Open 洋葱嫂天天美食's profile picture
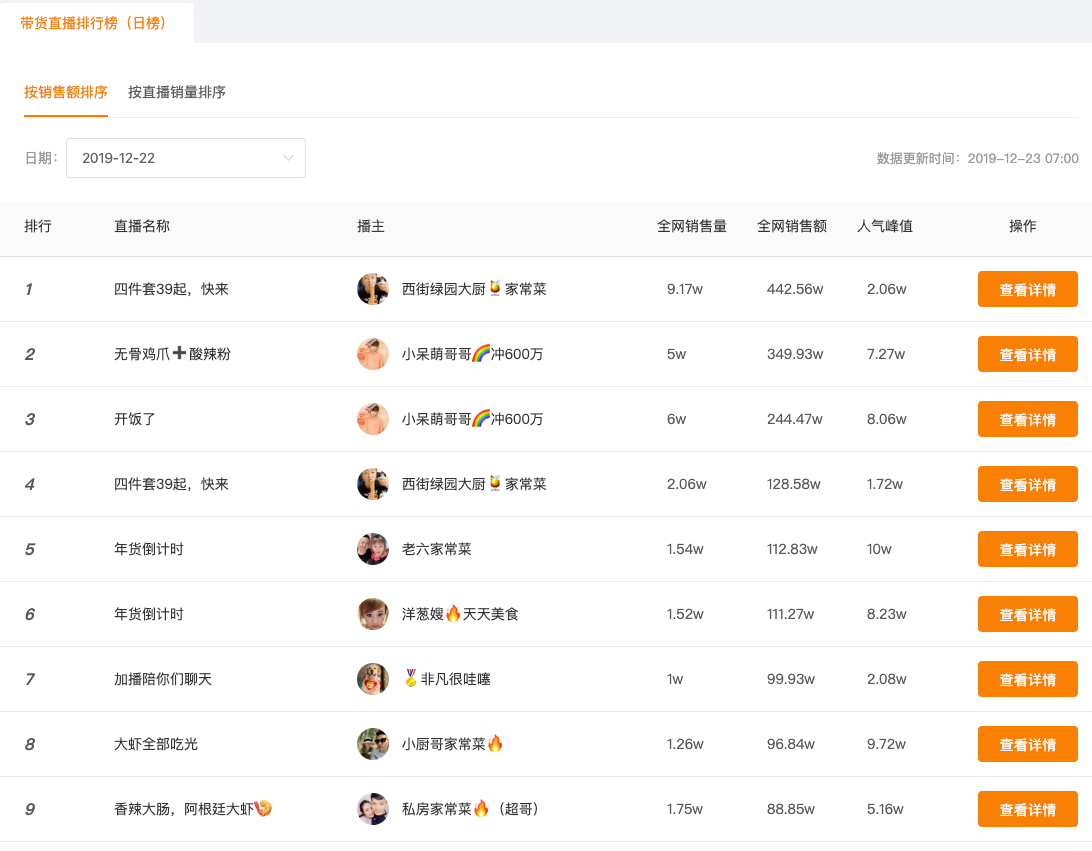Image resolution: width=1092 pixels, height=851 pixels. tap(371, 614)
